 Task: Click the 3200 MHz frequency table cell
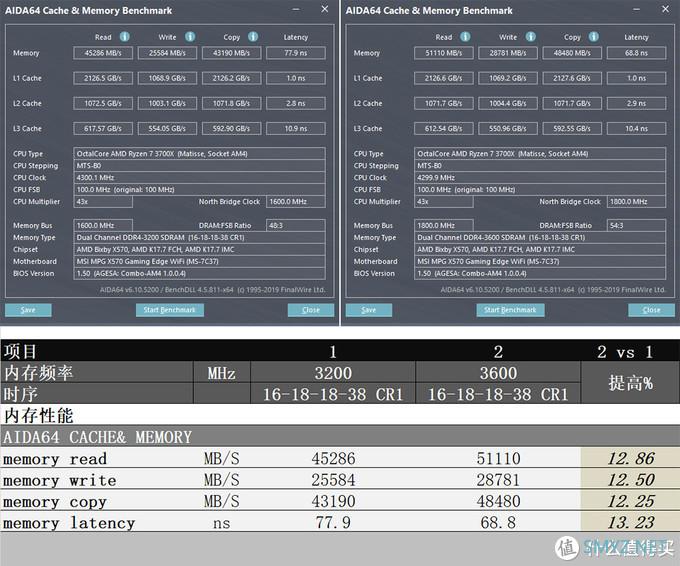[x=333, y=373]
